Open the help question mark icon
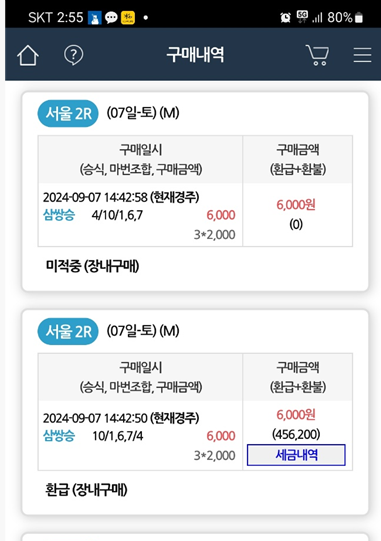 click(74, 55)
